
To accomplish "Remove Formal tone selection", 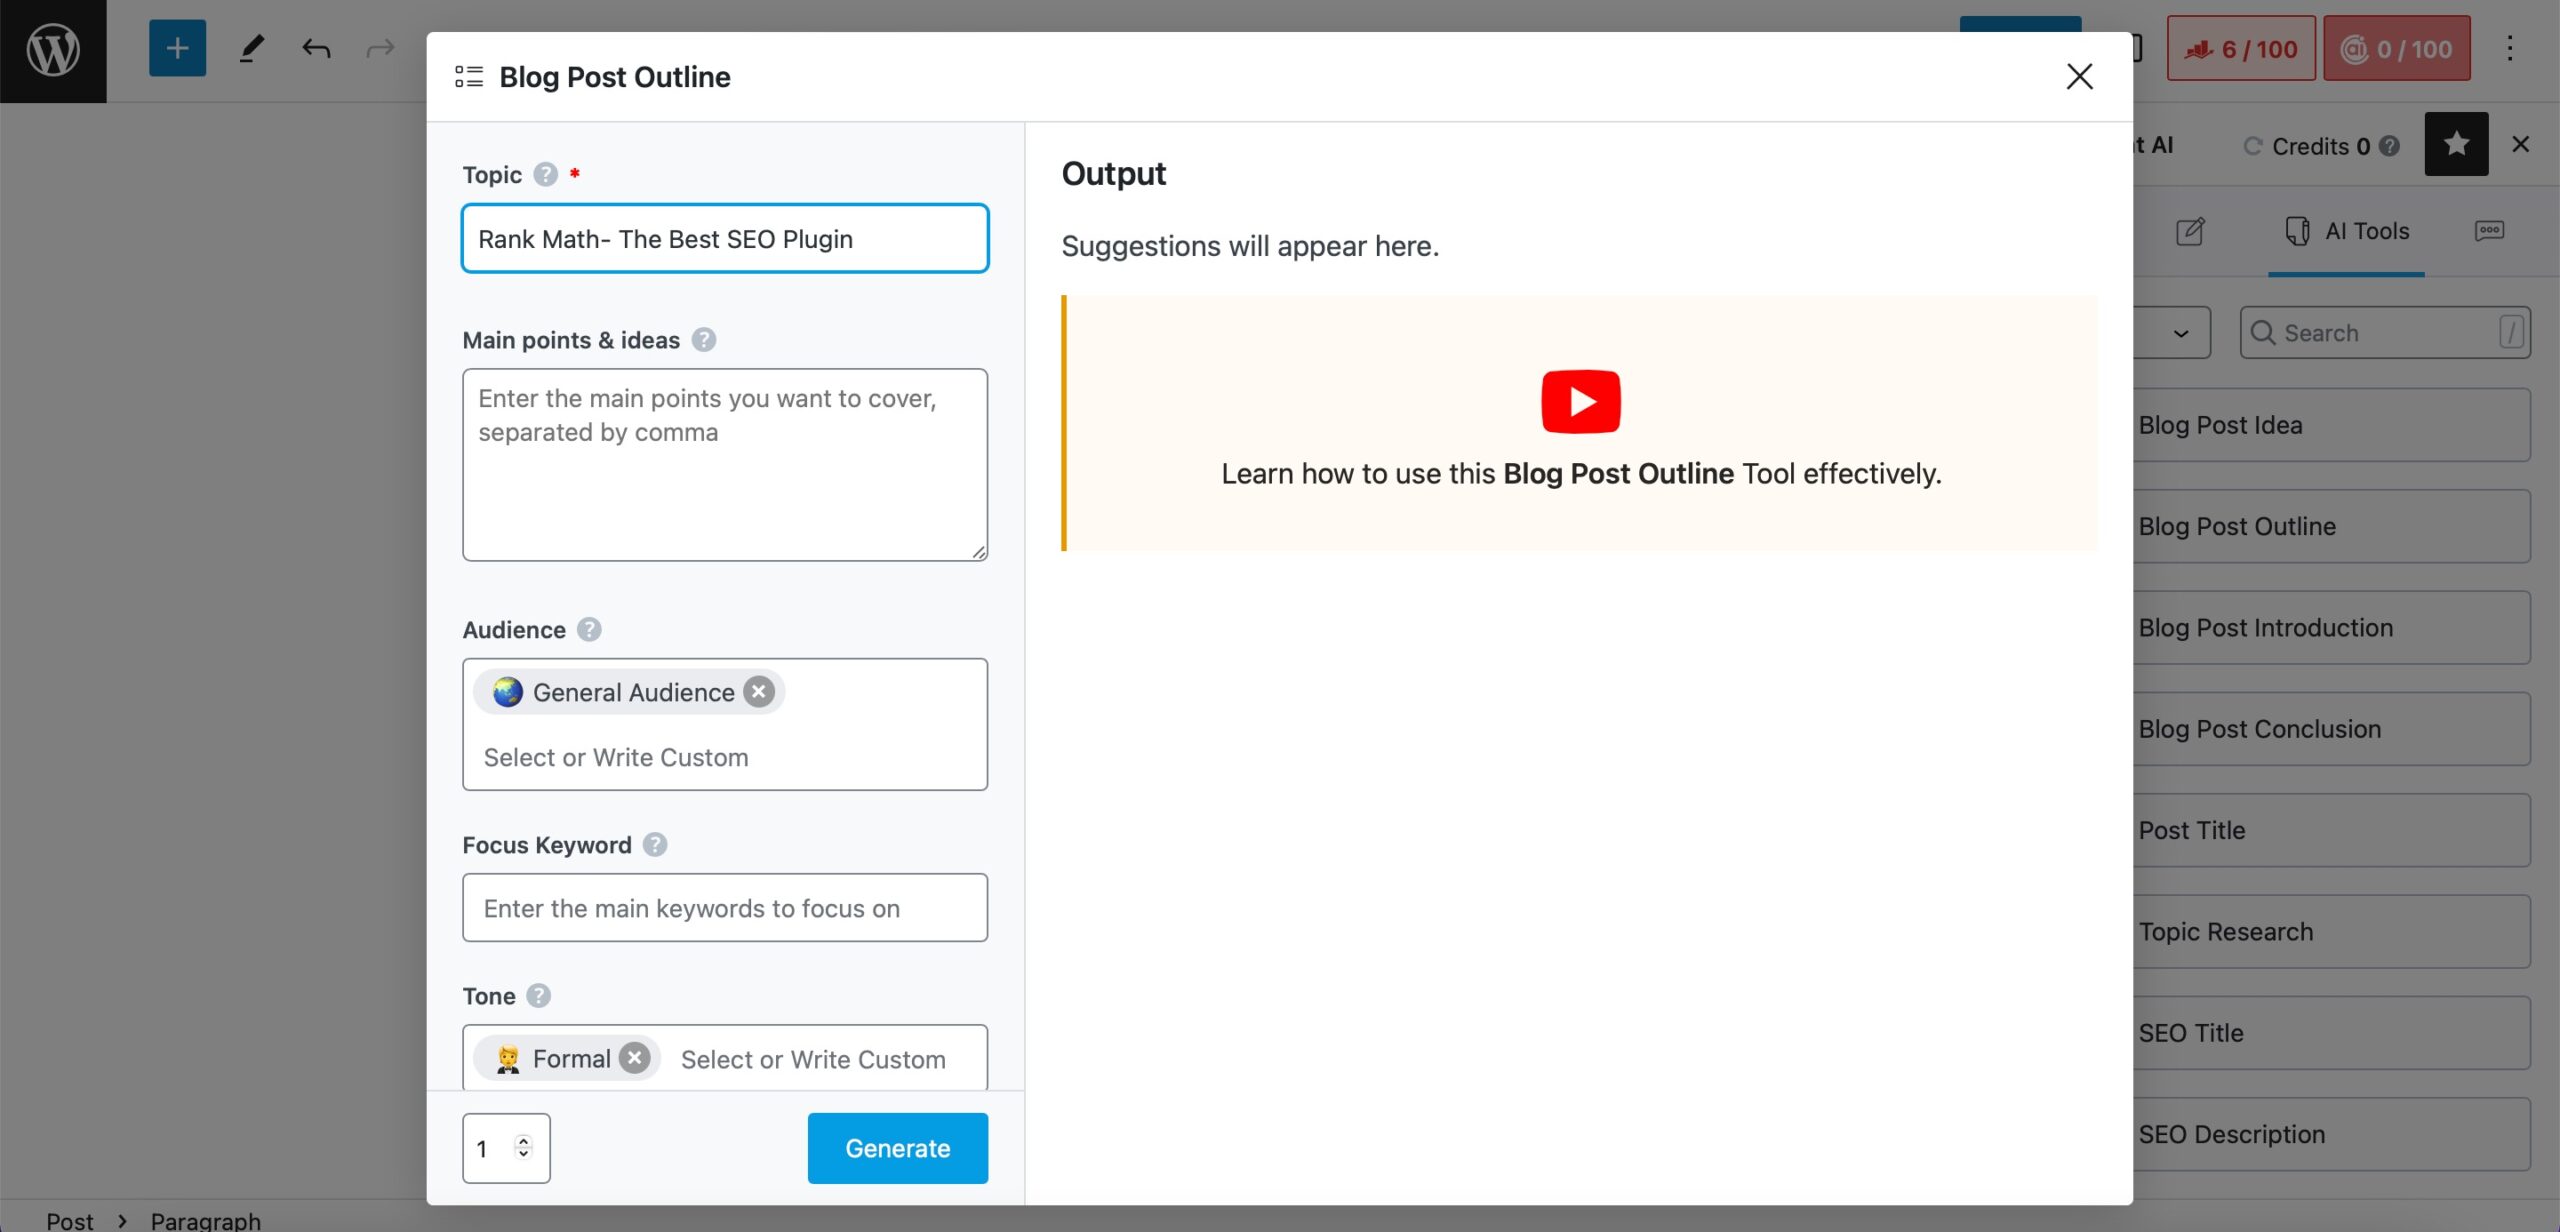I will click(633, 1057).
